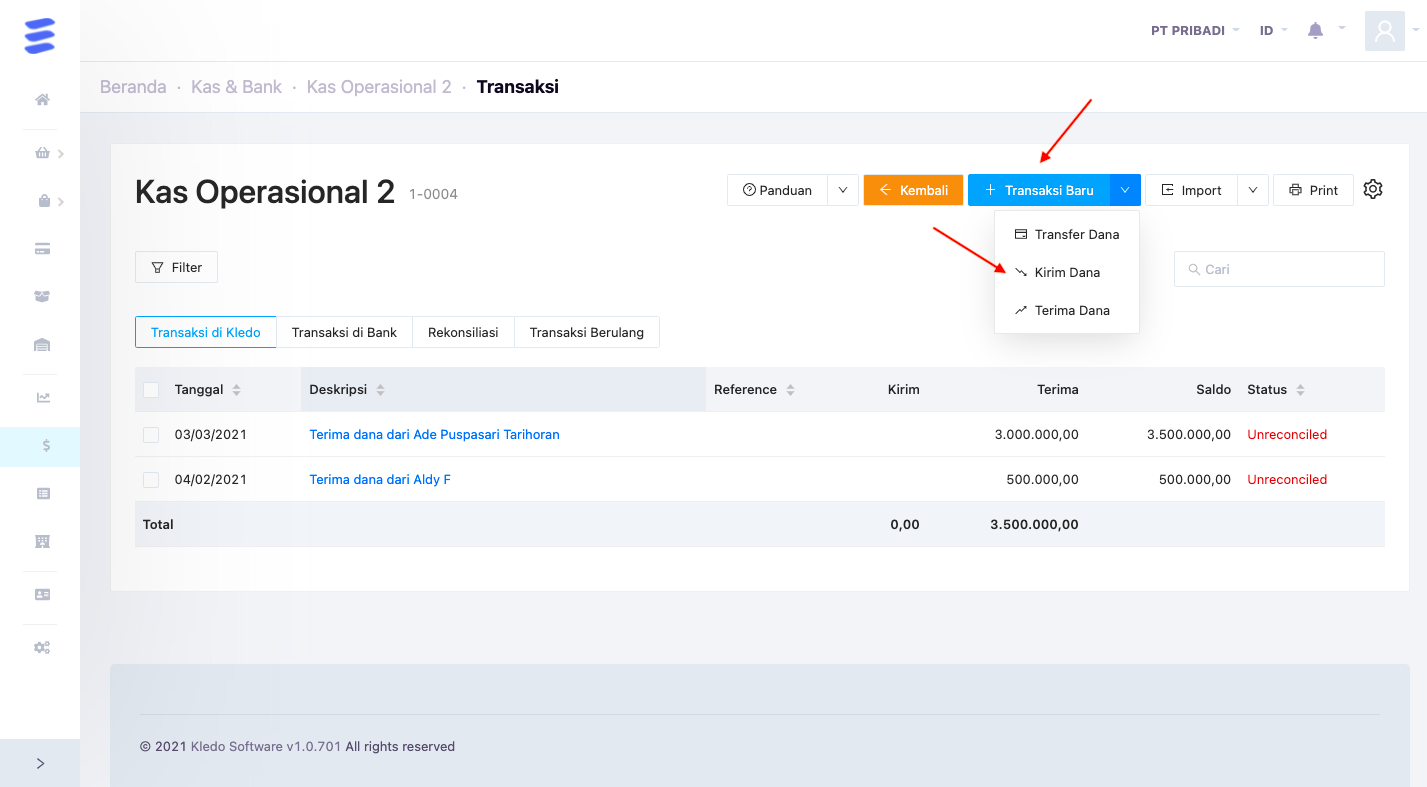Image resolution: width=1427 pixels, height=787 pixels.
Task: Switch to the Rekonsiliasi tab
Action: (463, 331)
